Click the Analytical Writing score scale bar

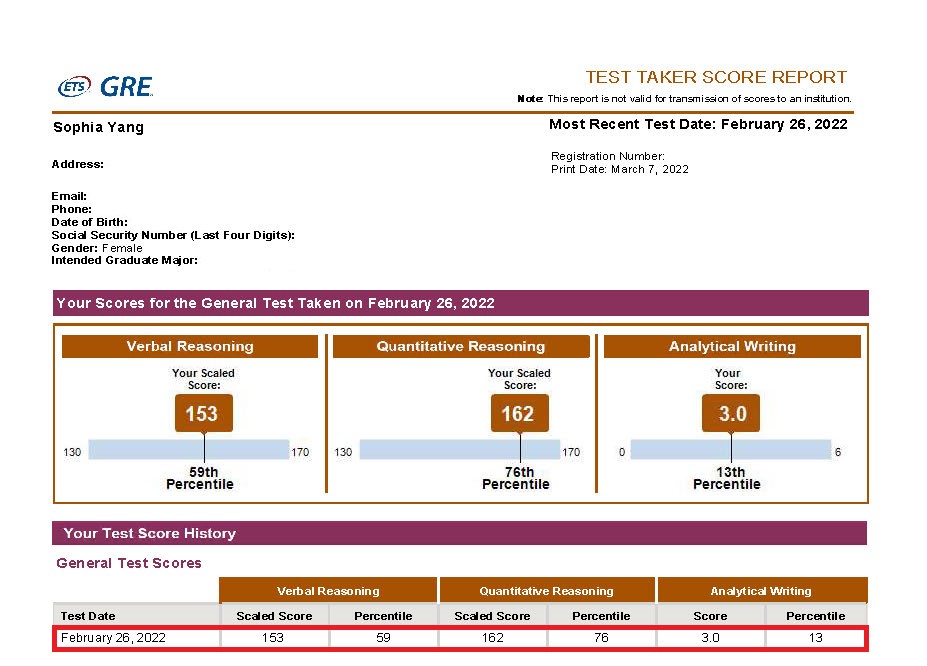(x=731, y=450)
